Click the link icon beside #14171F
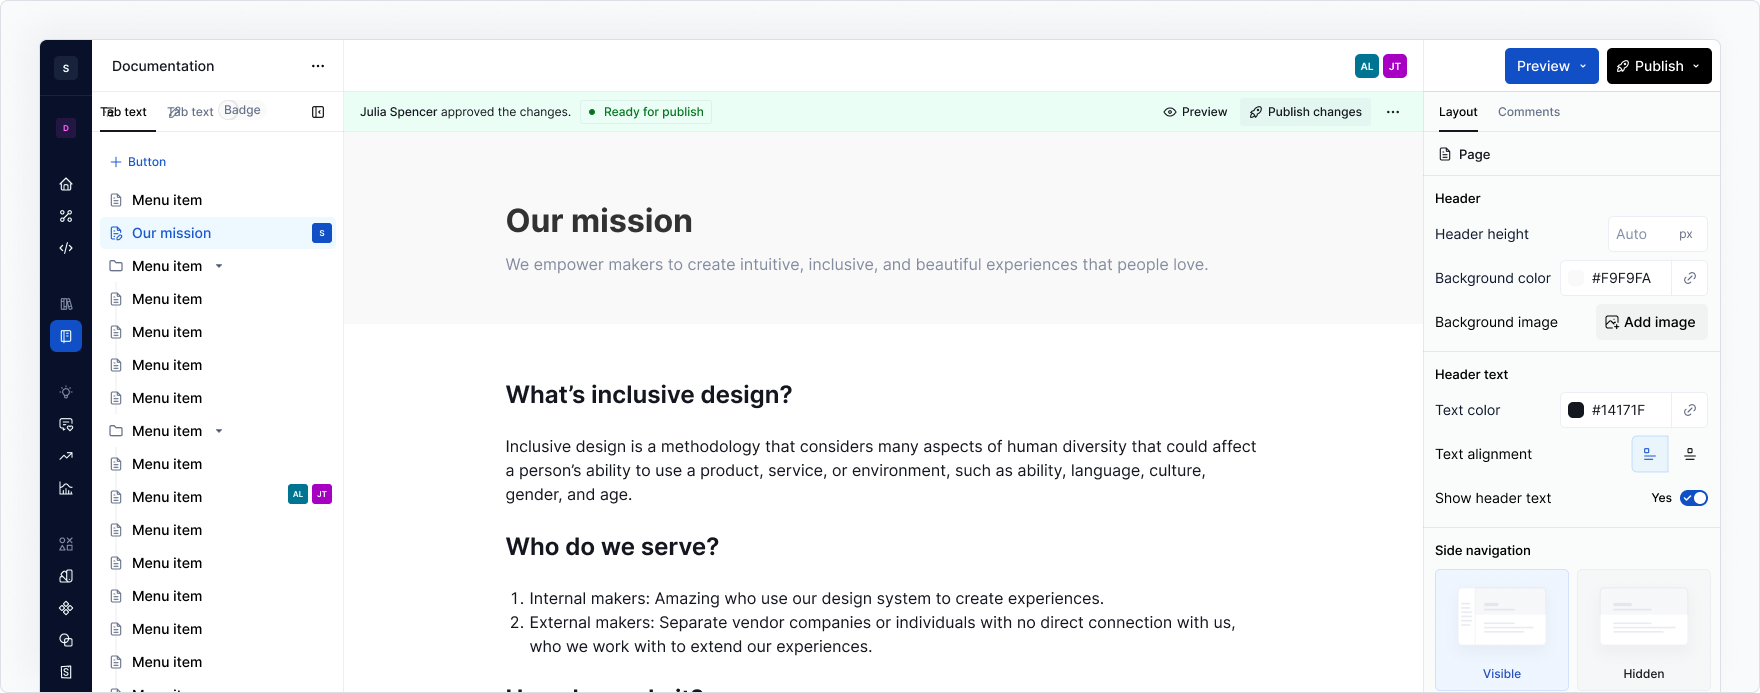1760x693 pixels. coord(1690,410)
